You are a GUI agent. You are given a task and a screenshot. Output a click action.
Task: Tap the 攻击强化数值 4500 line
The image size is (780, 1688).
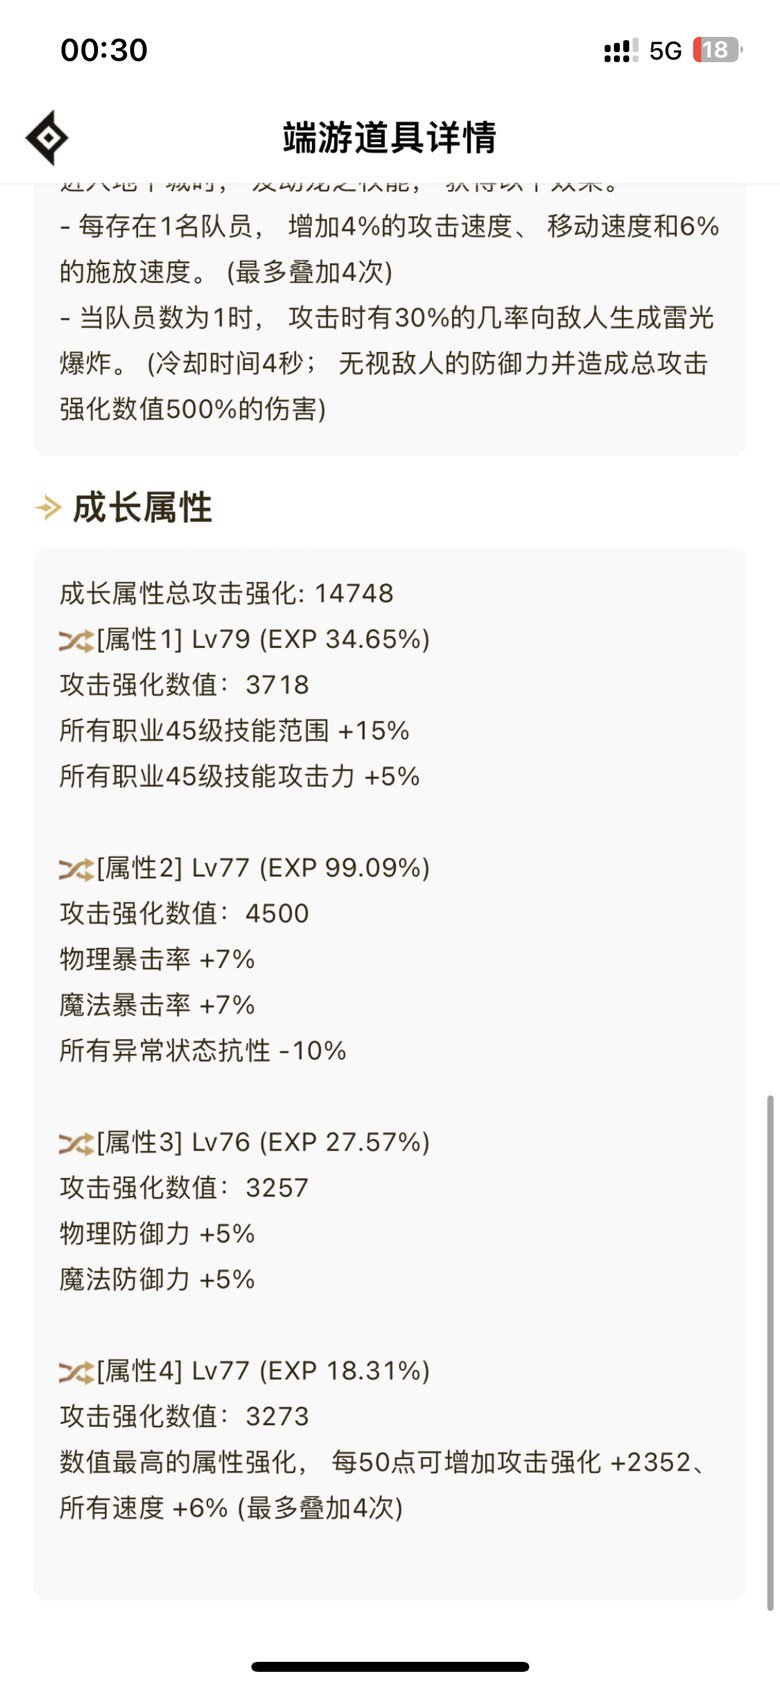(x=184, y=914)
